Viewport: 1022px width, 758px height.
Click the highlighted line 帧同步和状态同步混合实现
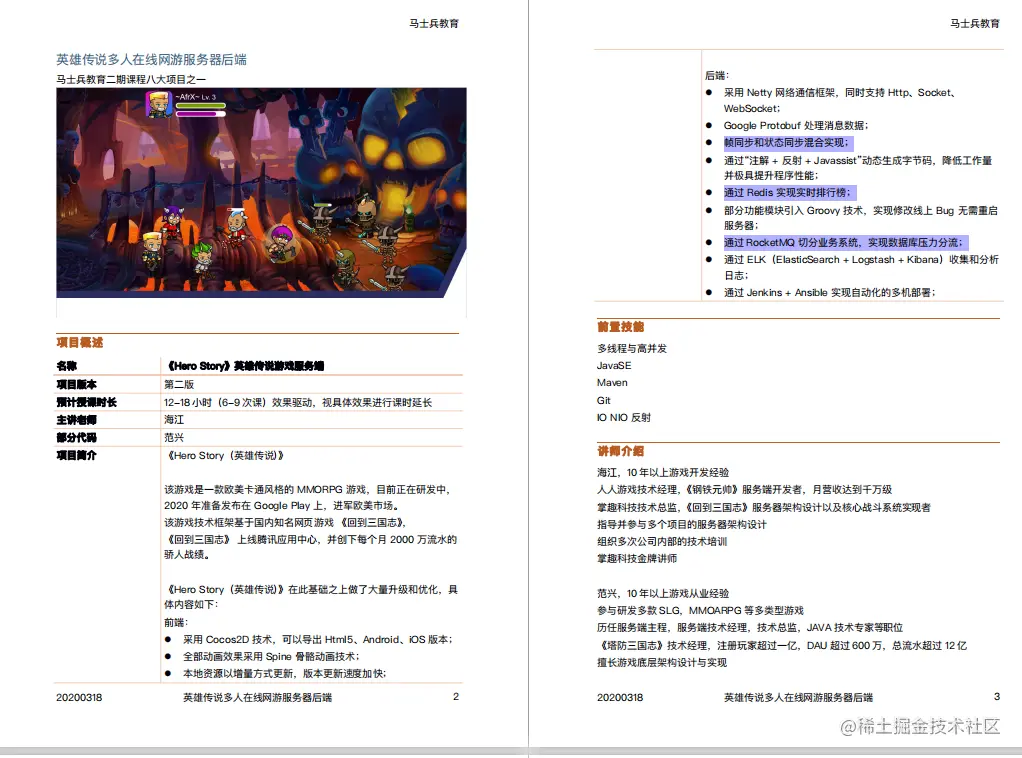[787, 143]
